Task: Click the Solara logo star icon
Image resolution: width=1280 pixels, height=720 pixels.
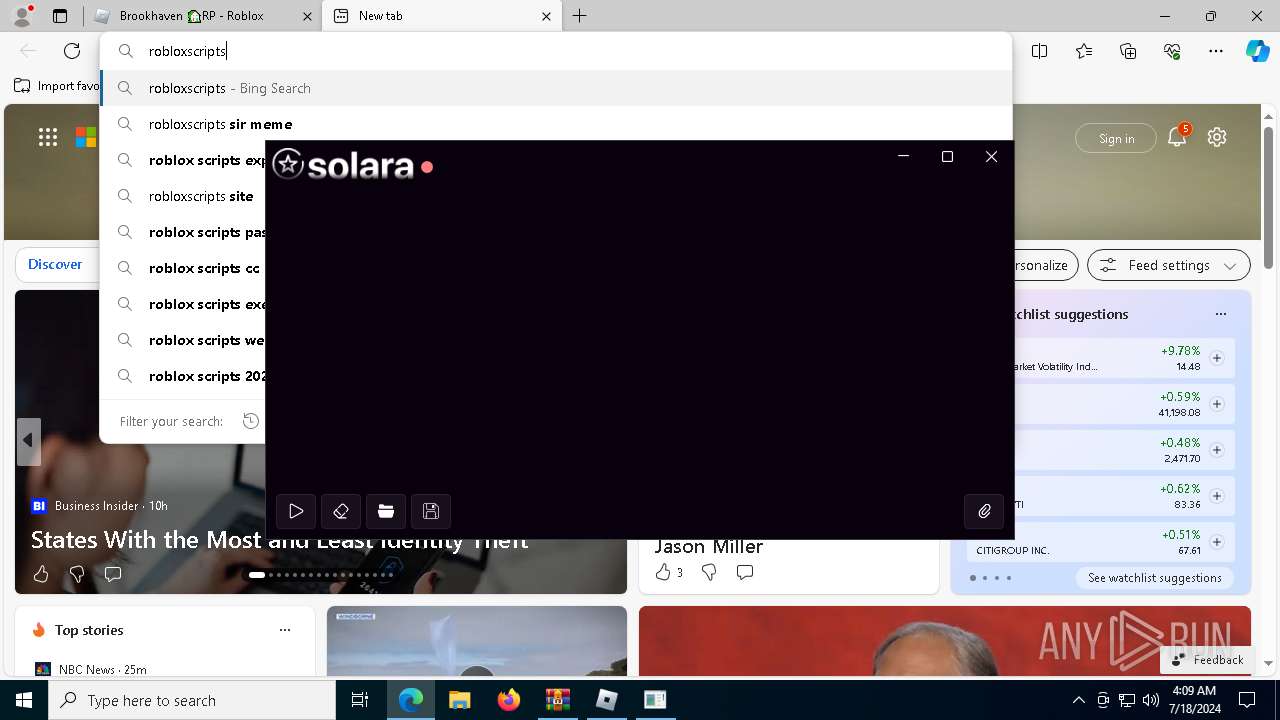Action: click(288, 164)
